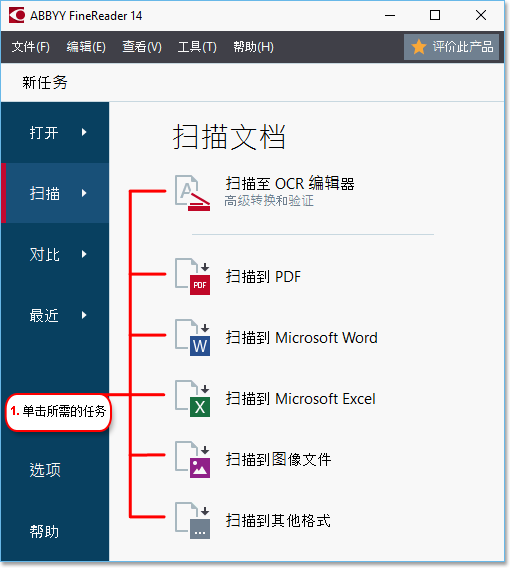Expand the 打开 sidebar arrow
This screenshot has width=513, height=570.
(84, 132)
